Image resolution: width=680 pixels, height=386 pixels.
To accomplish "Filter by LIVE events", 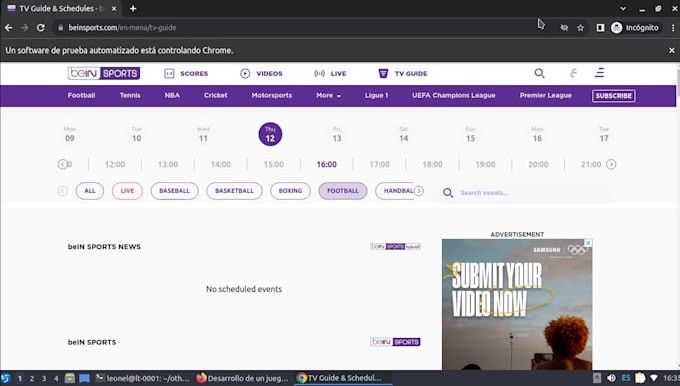I will pos(127,191).
